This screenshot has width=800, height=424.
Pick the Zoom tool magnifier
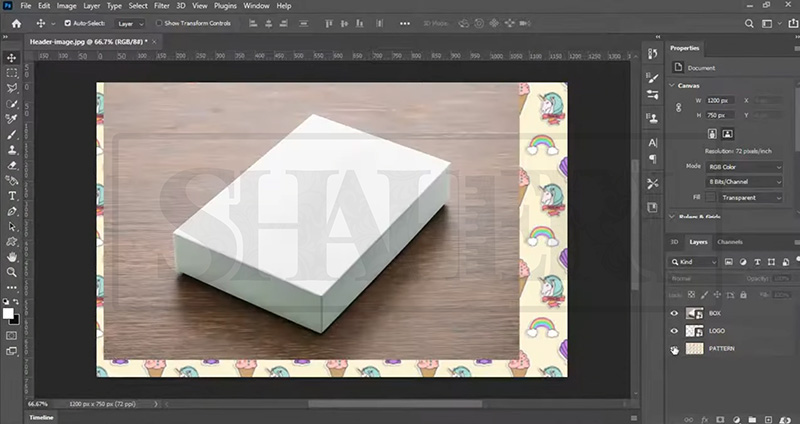coord(11,271)
